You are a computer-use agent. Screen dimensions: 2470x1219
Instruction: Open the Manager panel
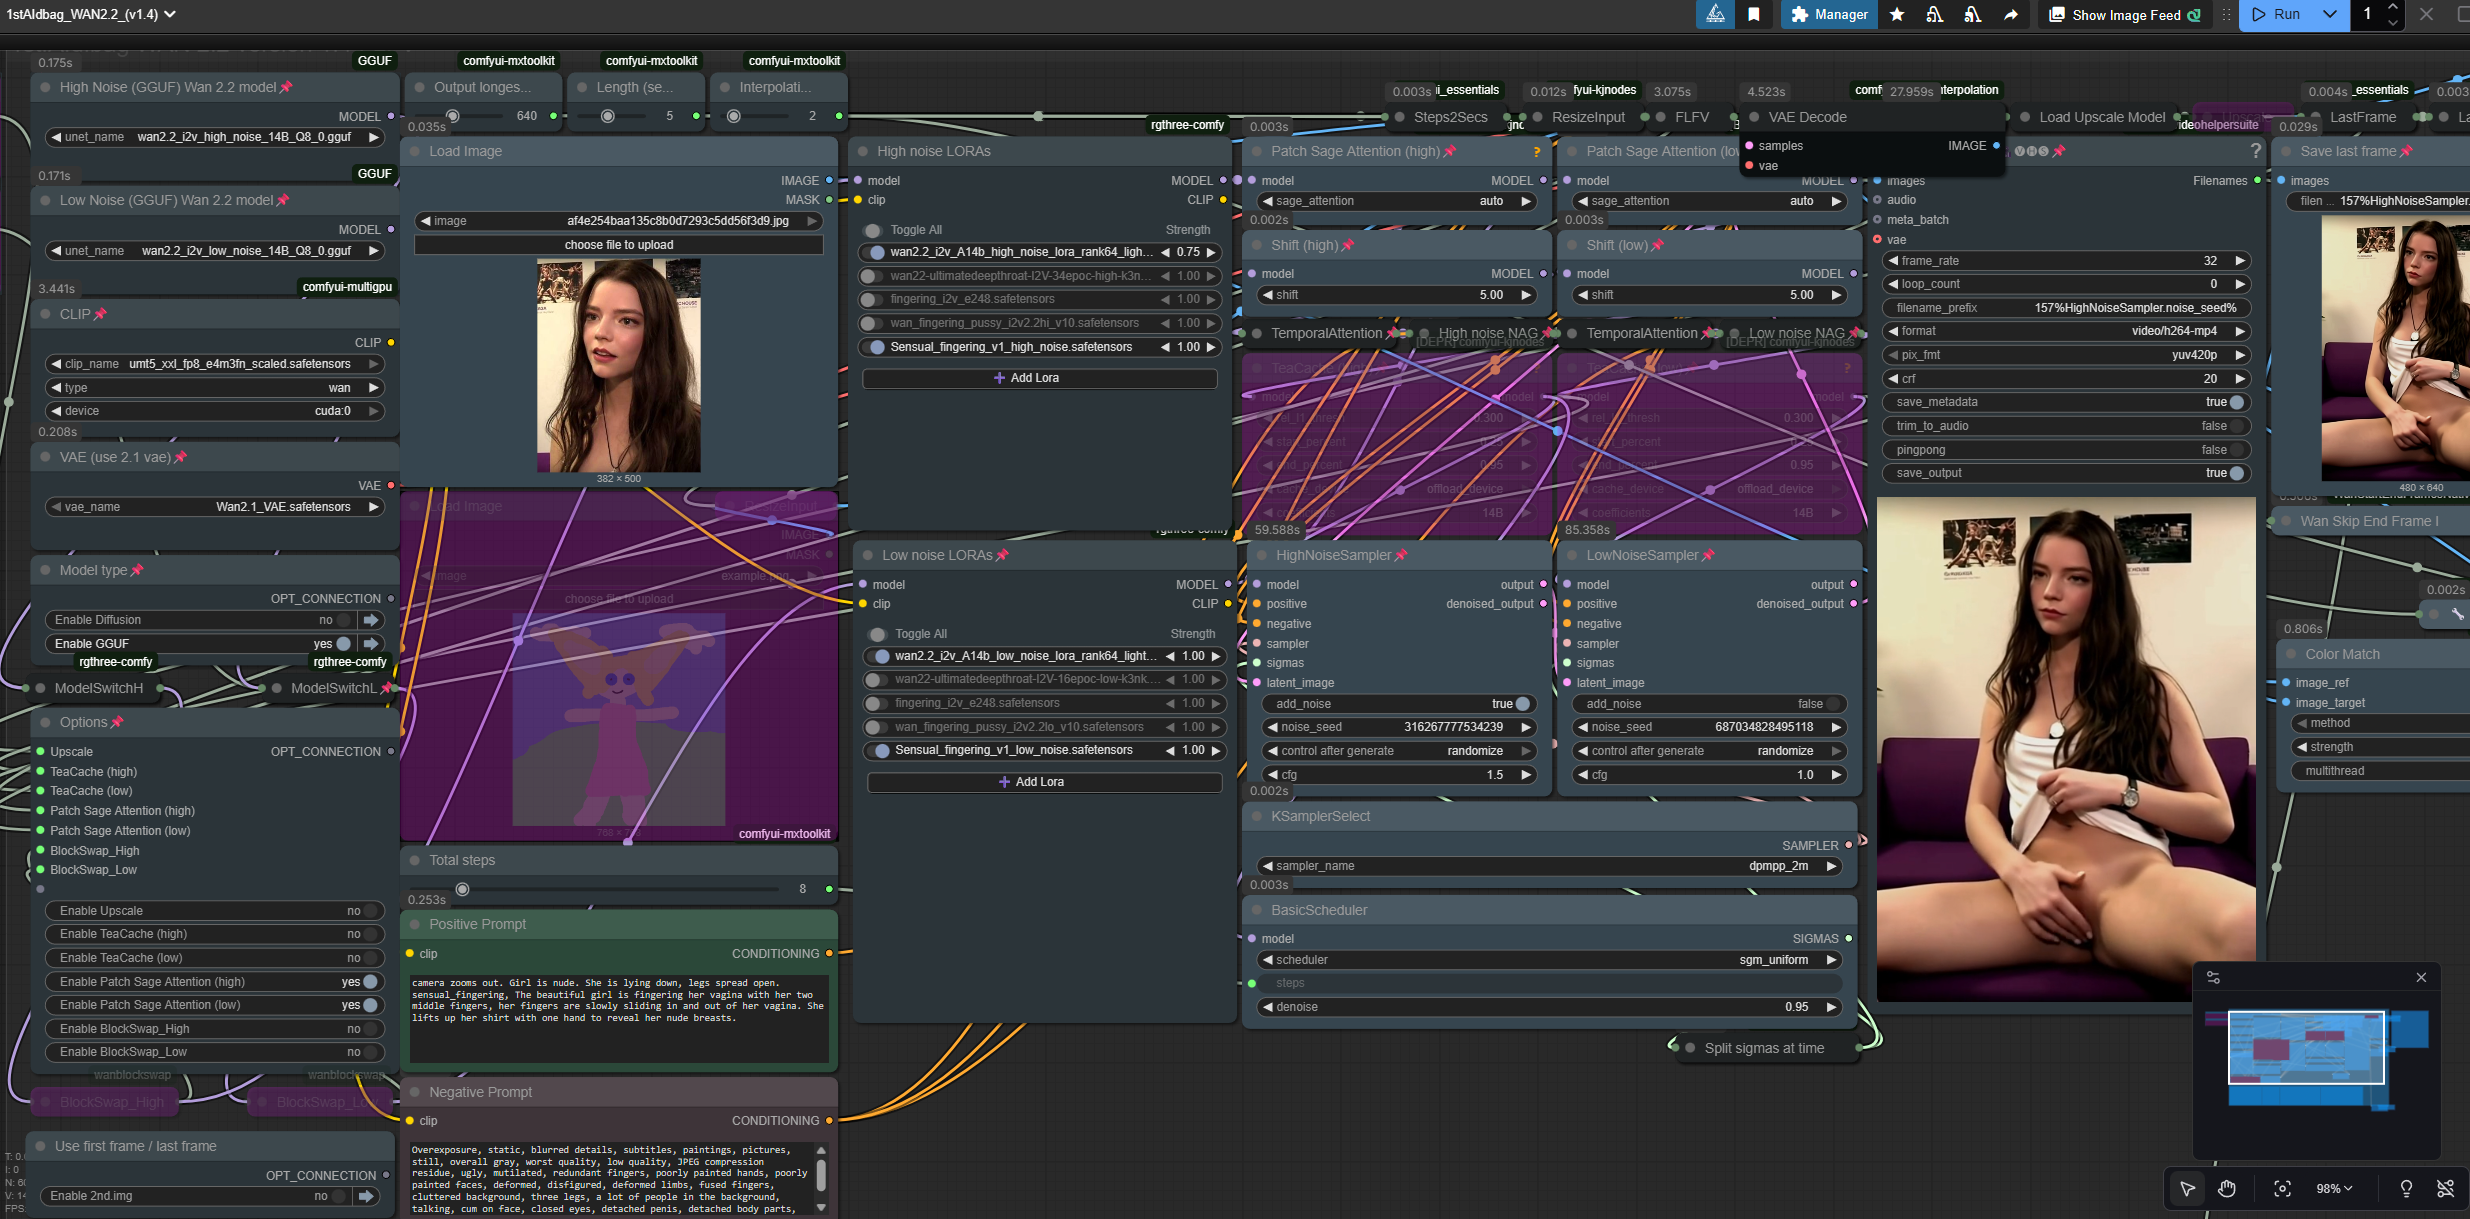click(x=1829, y=15)
